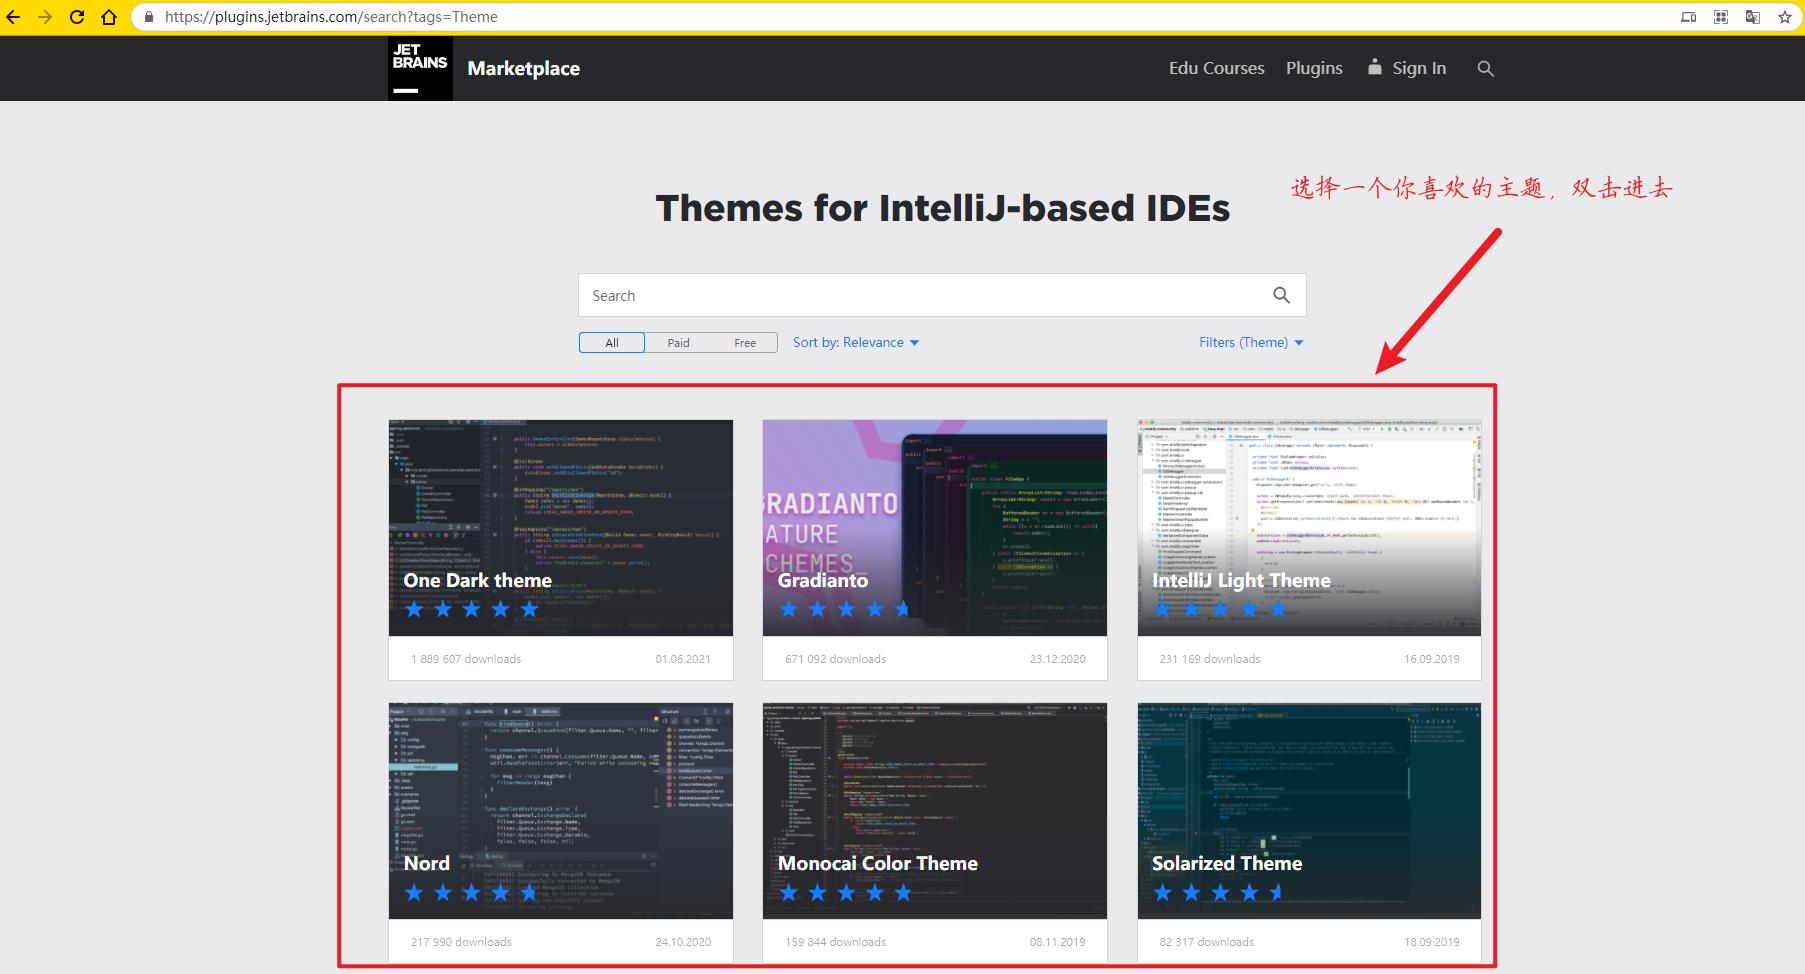This screenshot has height=974, width=1805.
Task: Open the Nord theme thumbnail
Action: tap(561, 811)
